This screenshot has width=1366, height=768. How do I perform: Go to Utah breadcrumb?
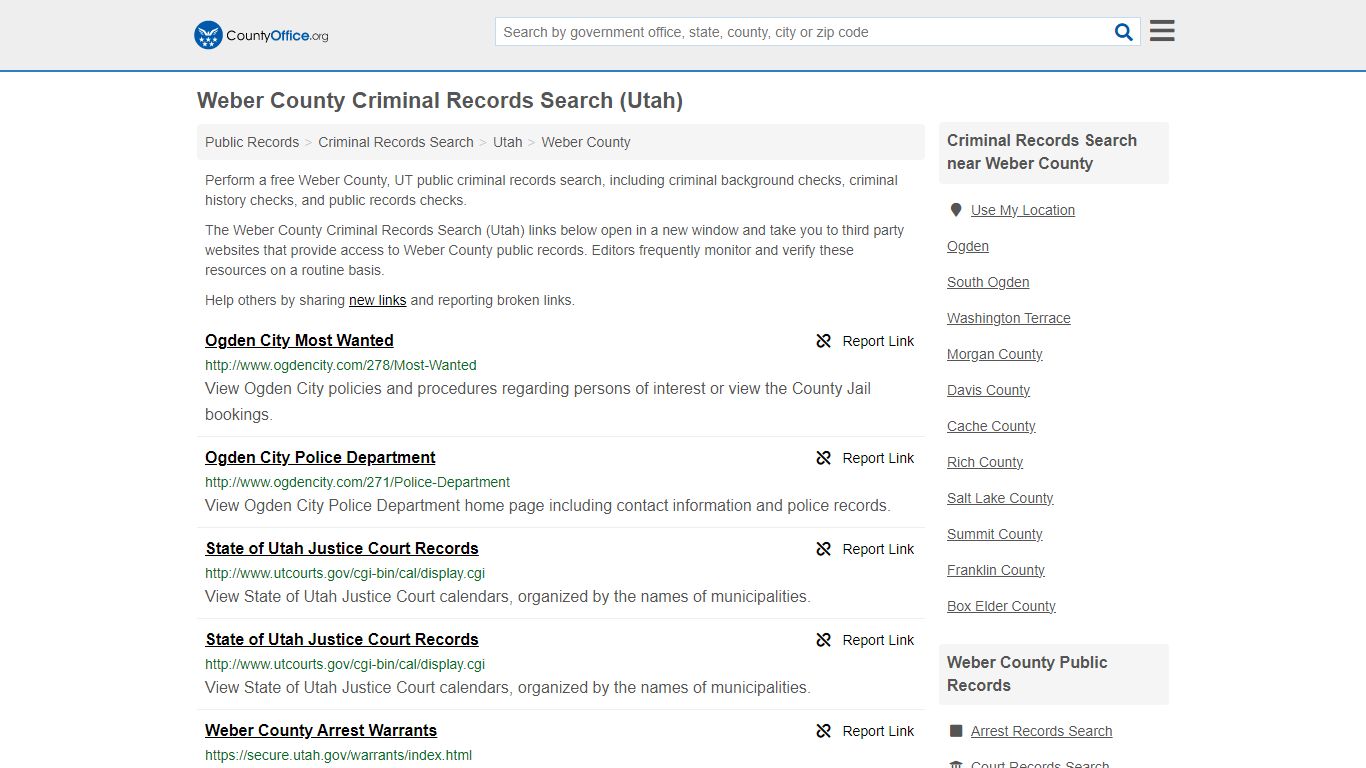508,142
